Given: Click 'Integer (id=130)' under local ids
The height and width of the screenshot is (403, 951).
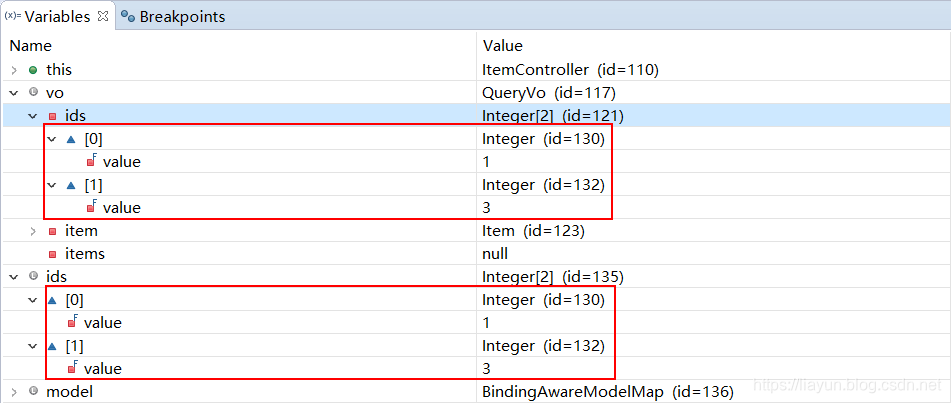Looking at the screenshot, I should (x=543, y=300).
